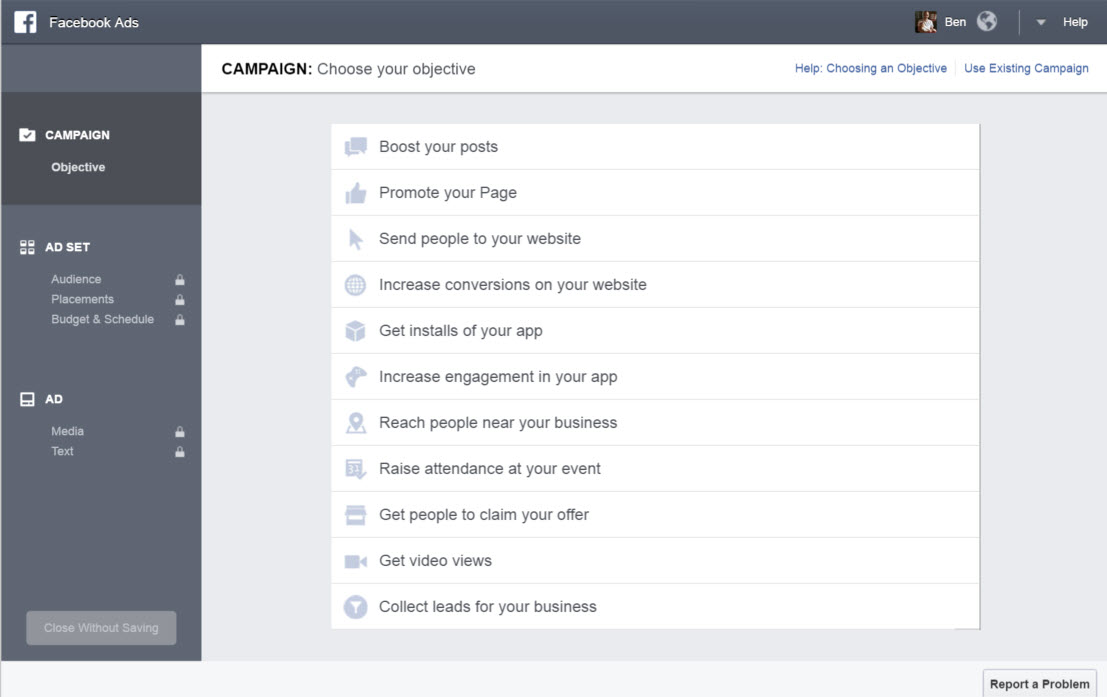Choose Send people to your website
The width and height of the screenshot is (1107, 697).
click(x=655, y=239)
